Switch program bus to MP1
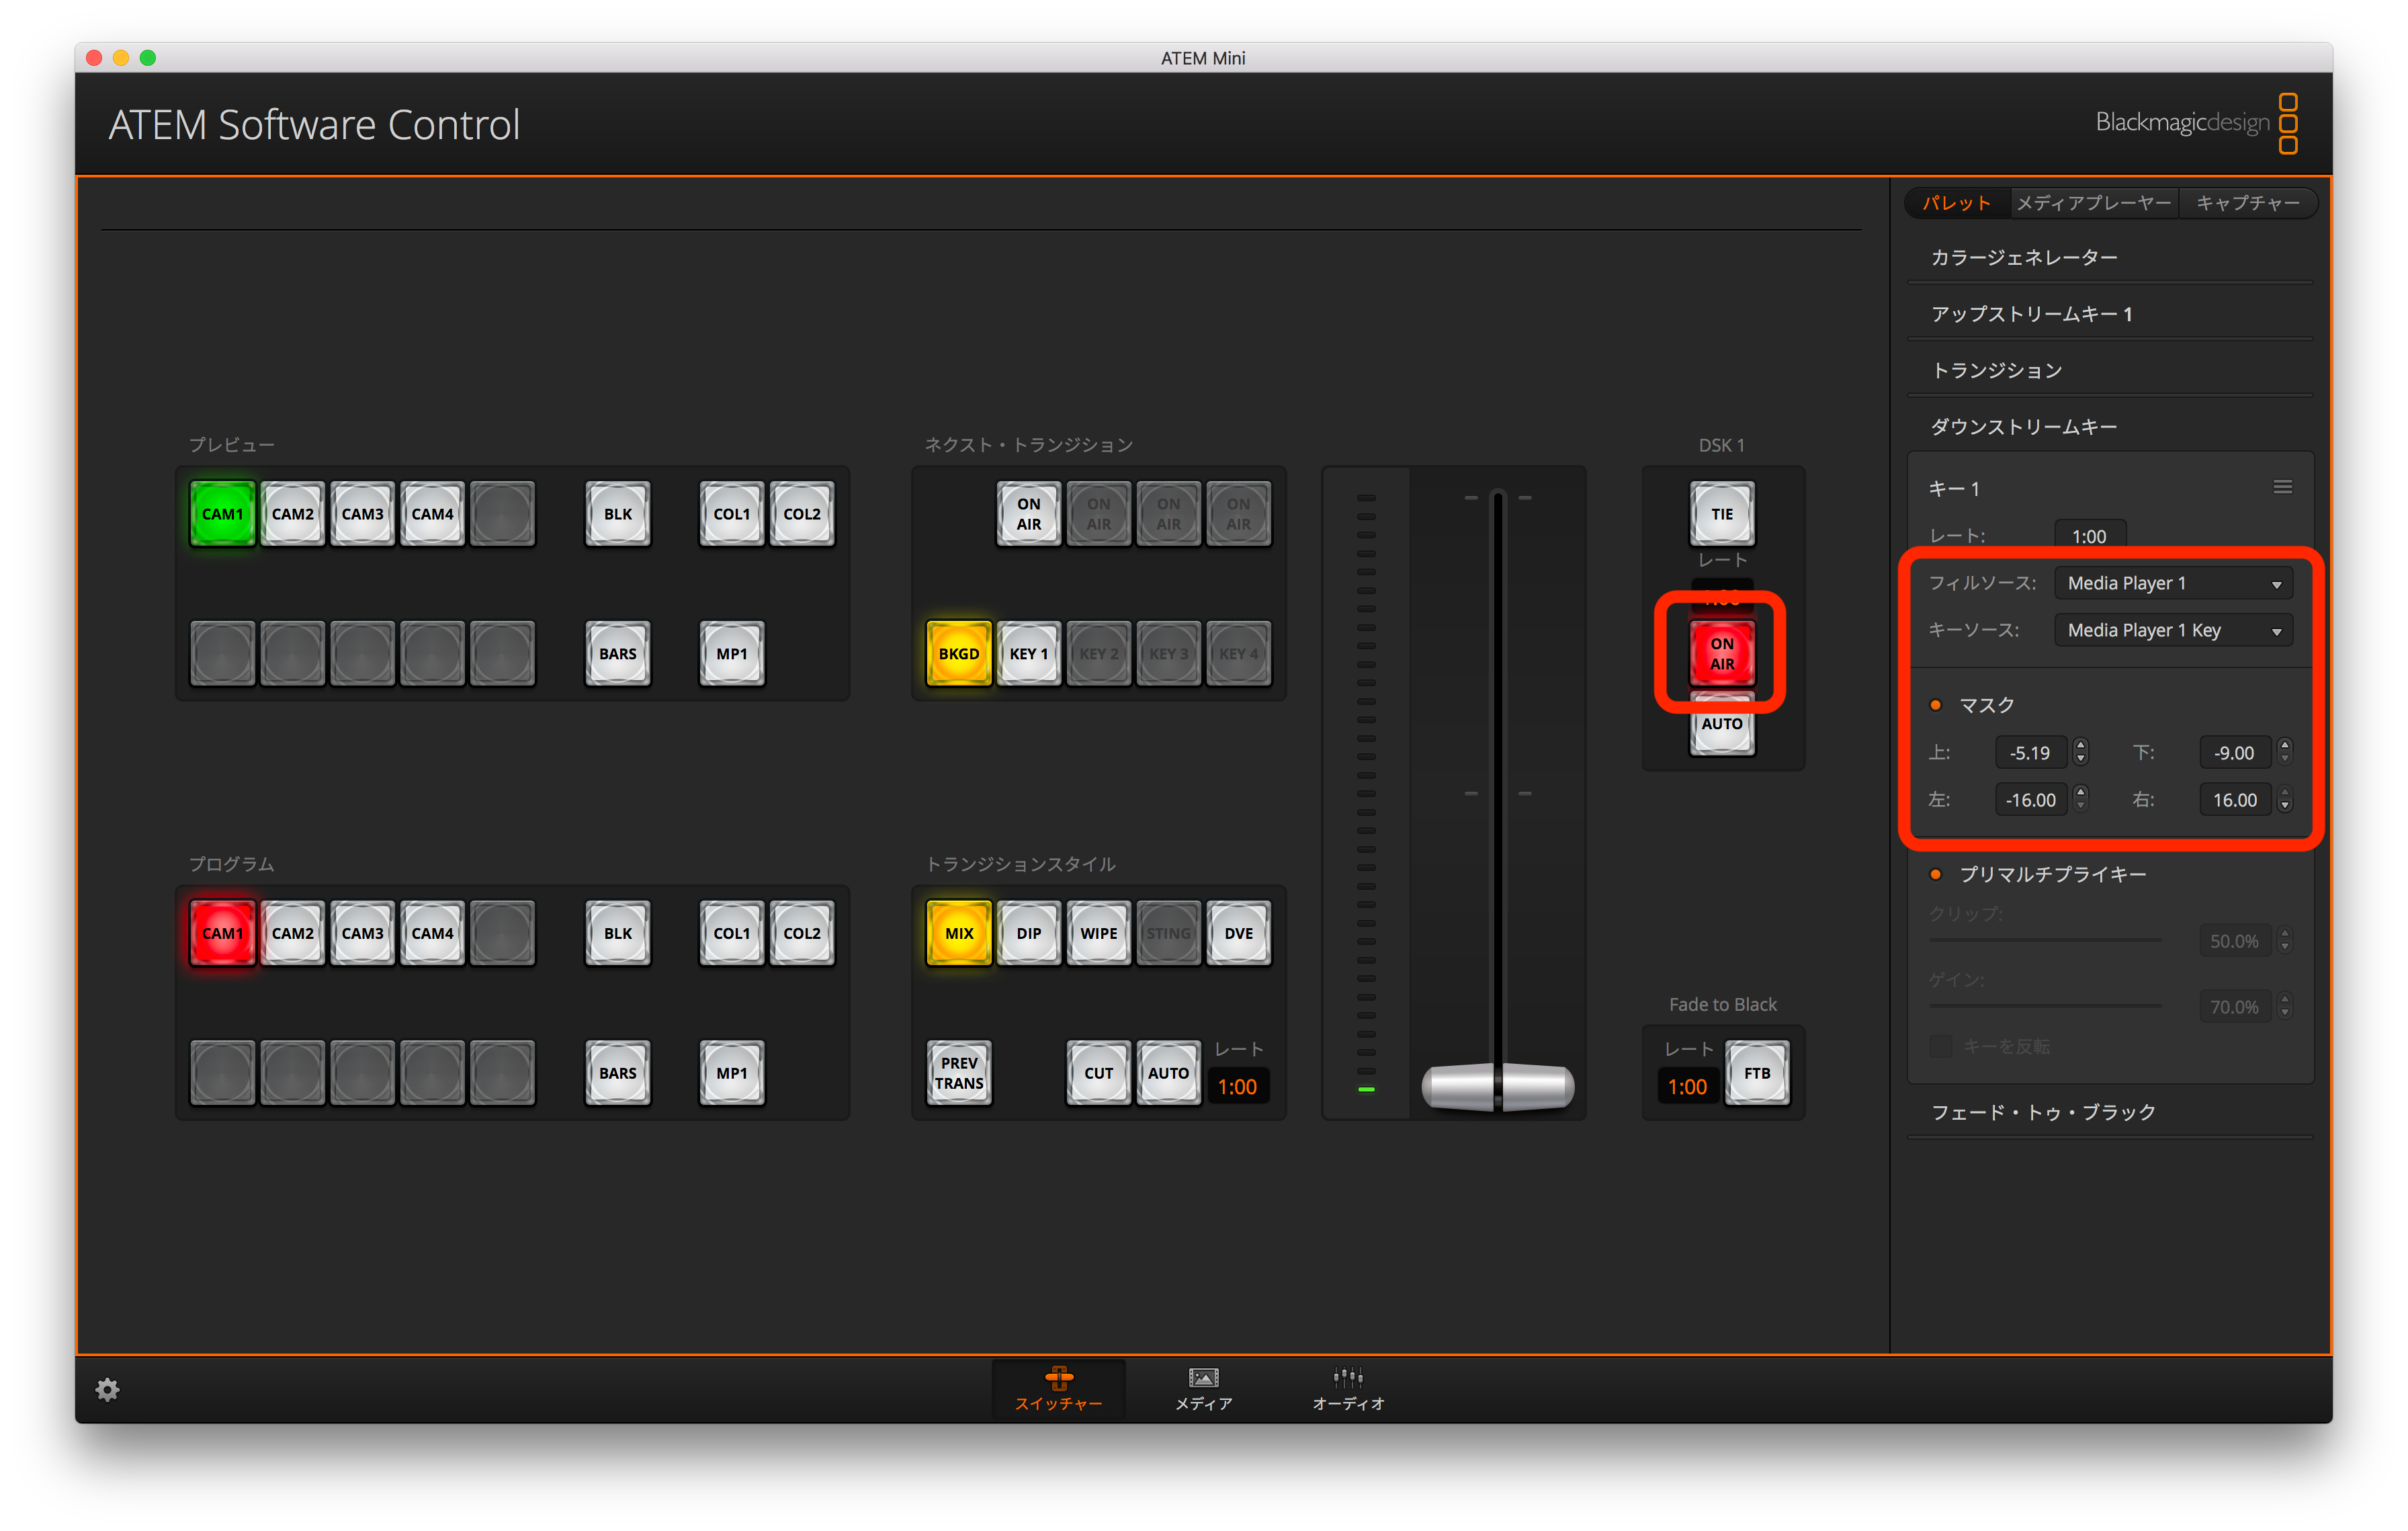 pos(731,1073)
